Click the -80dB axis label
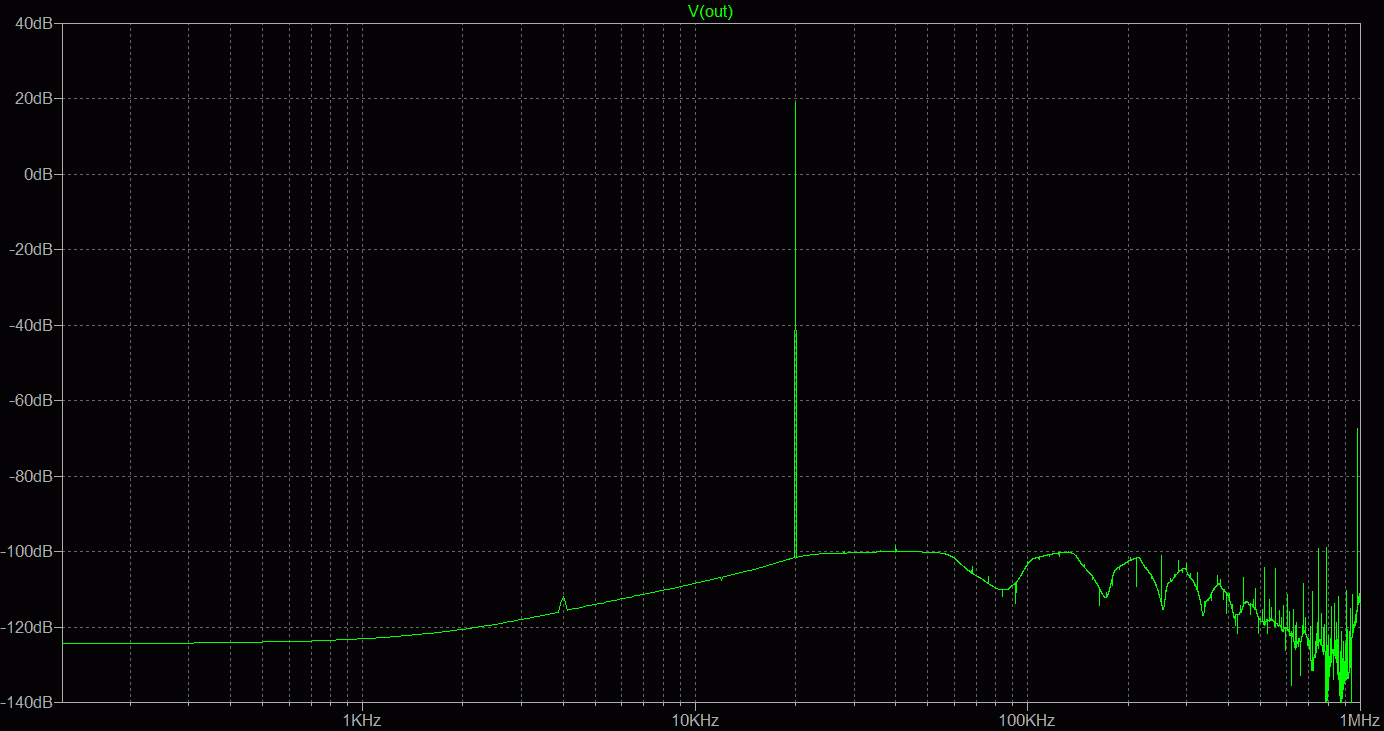 pos(32,476)
